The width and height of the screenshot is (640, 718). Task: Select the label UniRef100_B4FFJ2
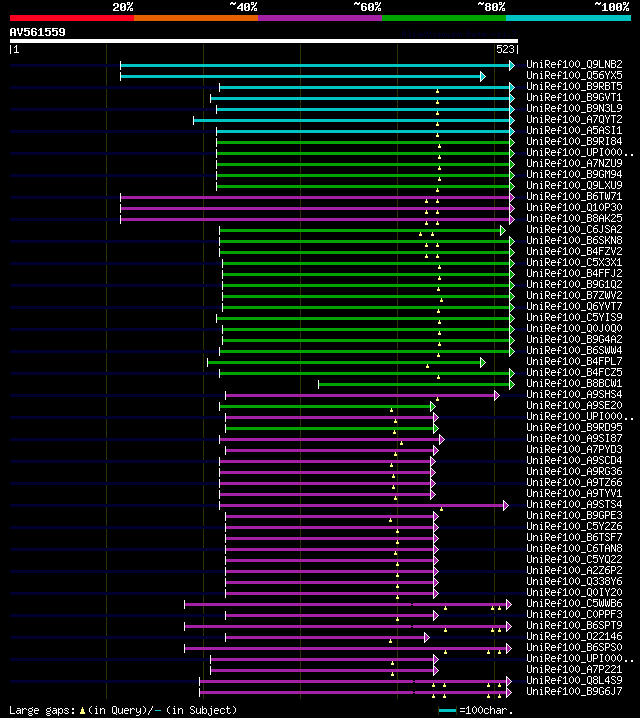click(574, 273)
